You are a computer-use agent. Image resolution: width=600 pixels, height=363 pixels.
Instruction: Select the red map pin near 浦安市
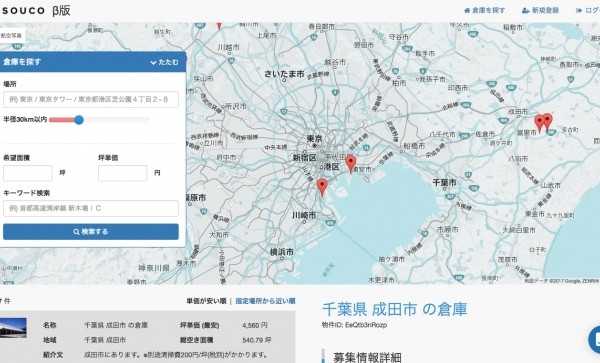351,164
